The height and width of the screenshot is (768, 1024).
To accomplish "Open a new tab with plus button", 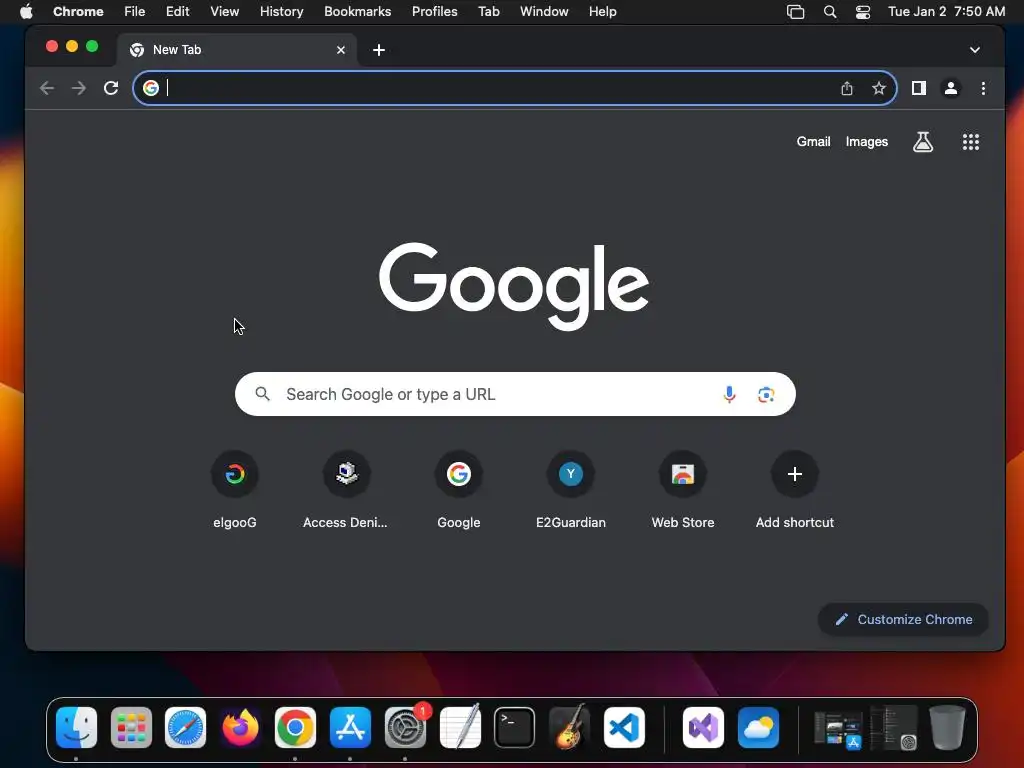I will point(379,50).
